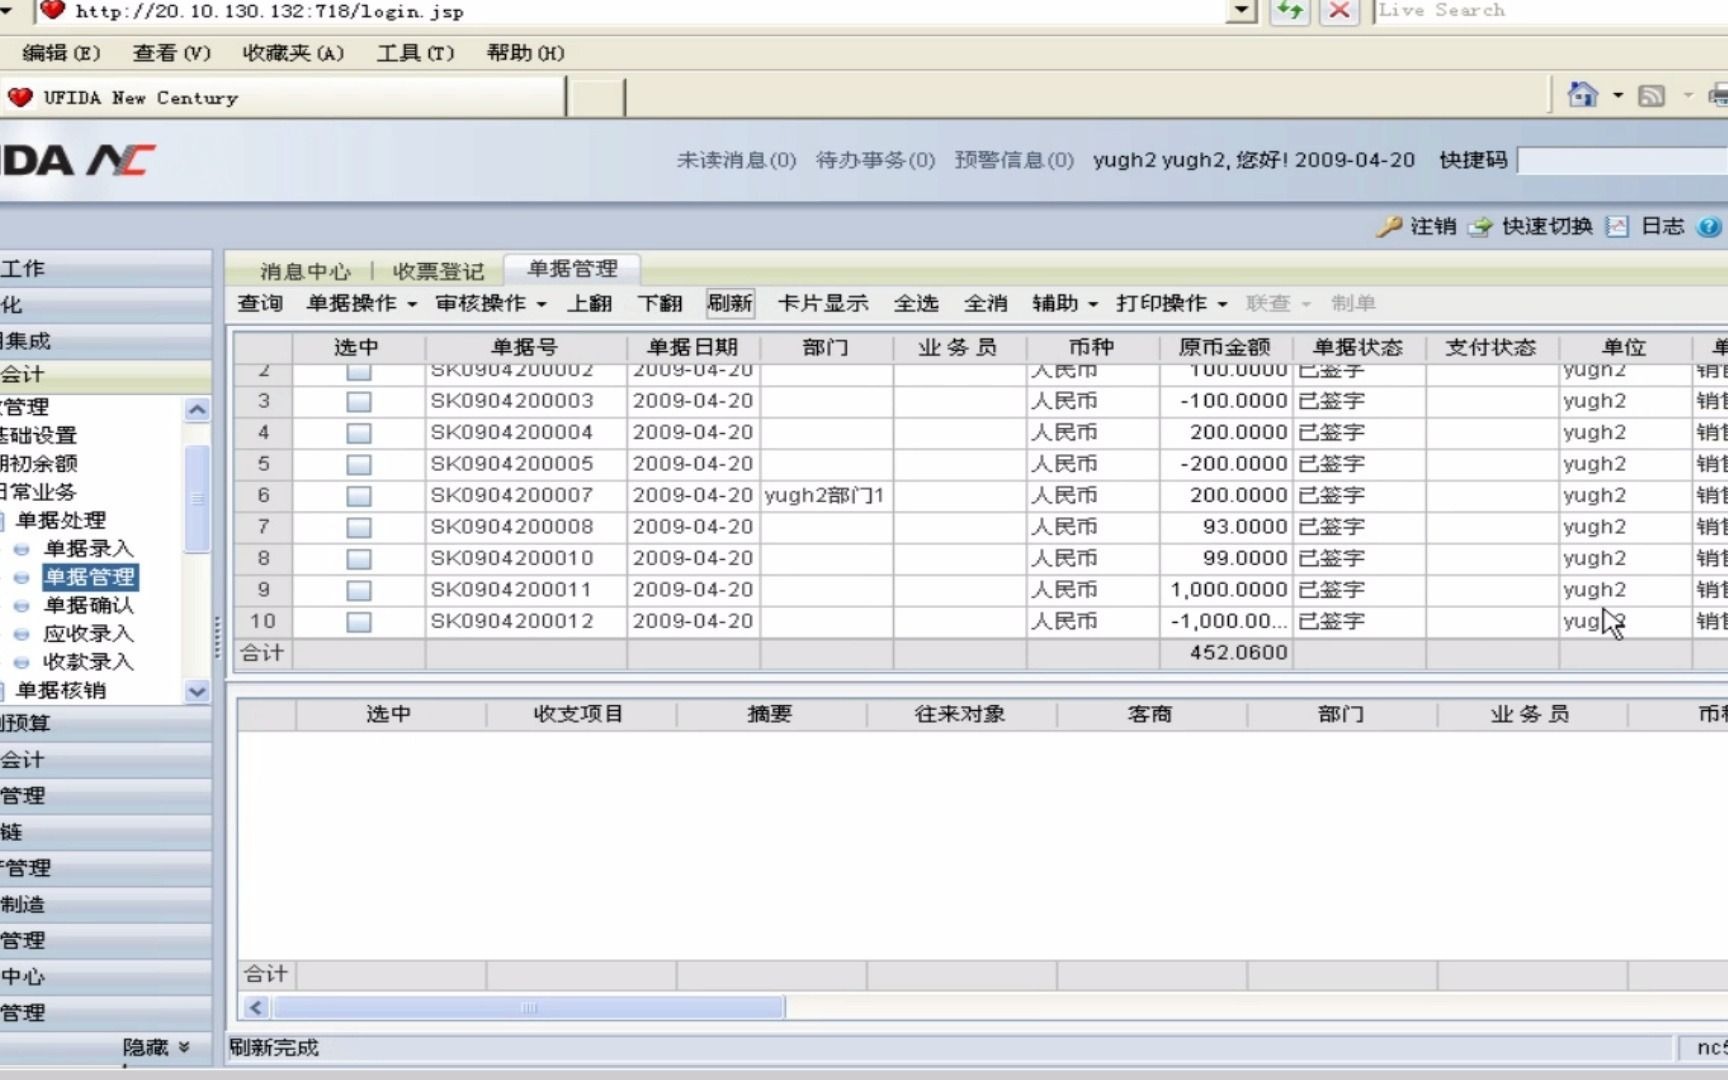The image size is (1728, 1080).
Task: Open the 帮助(H) menu
Action: point(525,53)
